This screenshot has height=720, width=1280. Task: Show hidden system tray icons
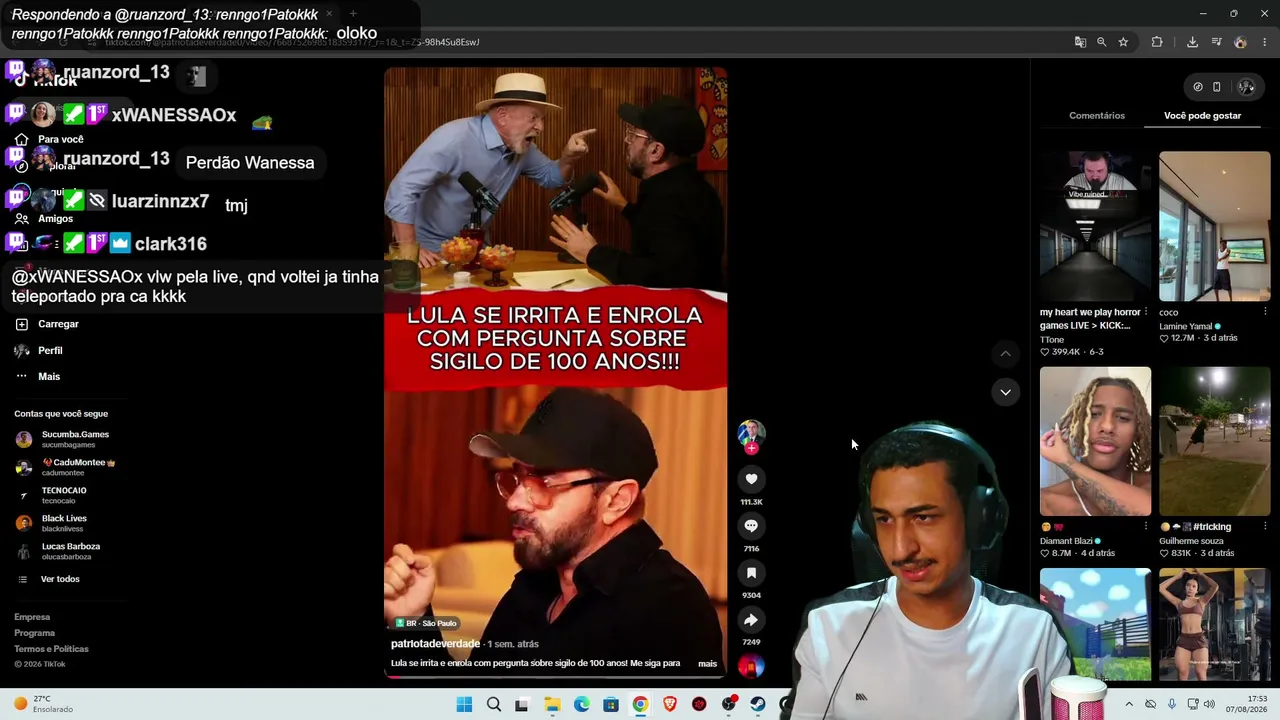click(1129, 704)
